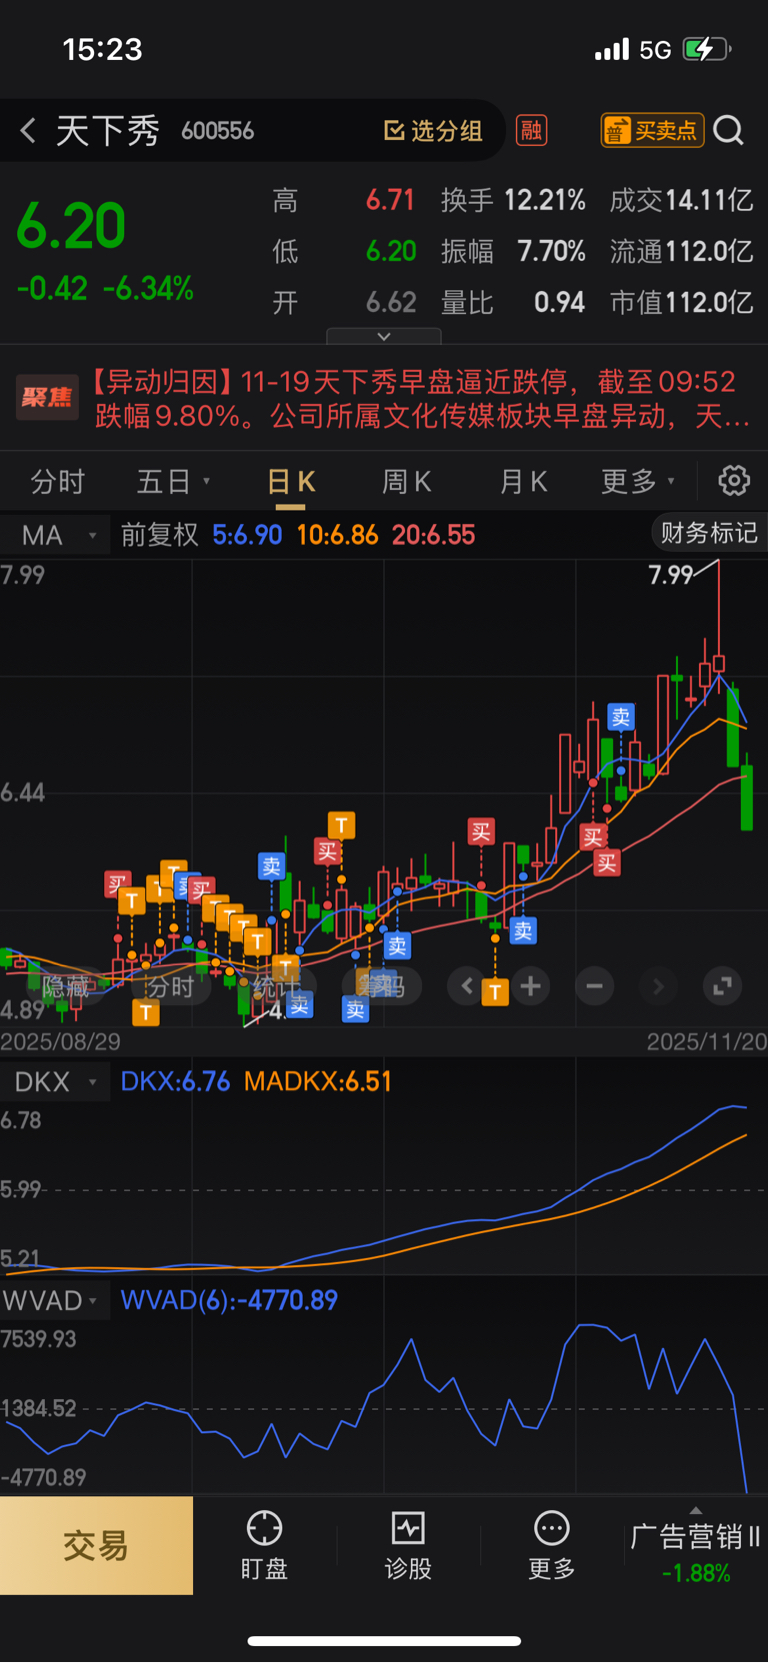Open 诊股 stock diagnosis icon
This screenshot has height=1663, width=768.
point(408,1546)
